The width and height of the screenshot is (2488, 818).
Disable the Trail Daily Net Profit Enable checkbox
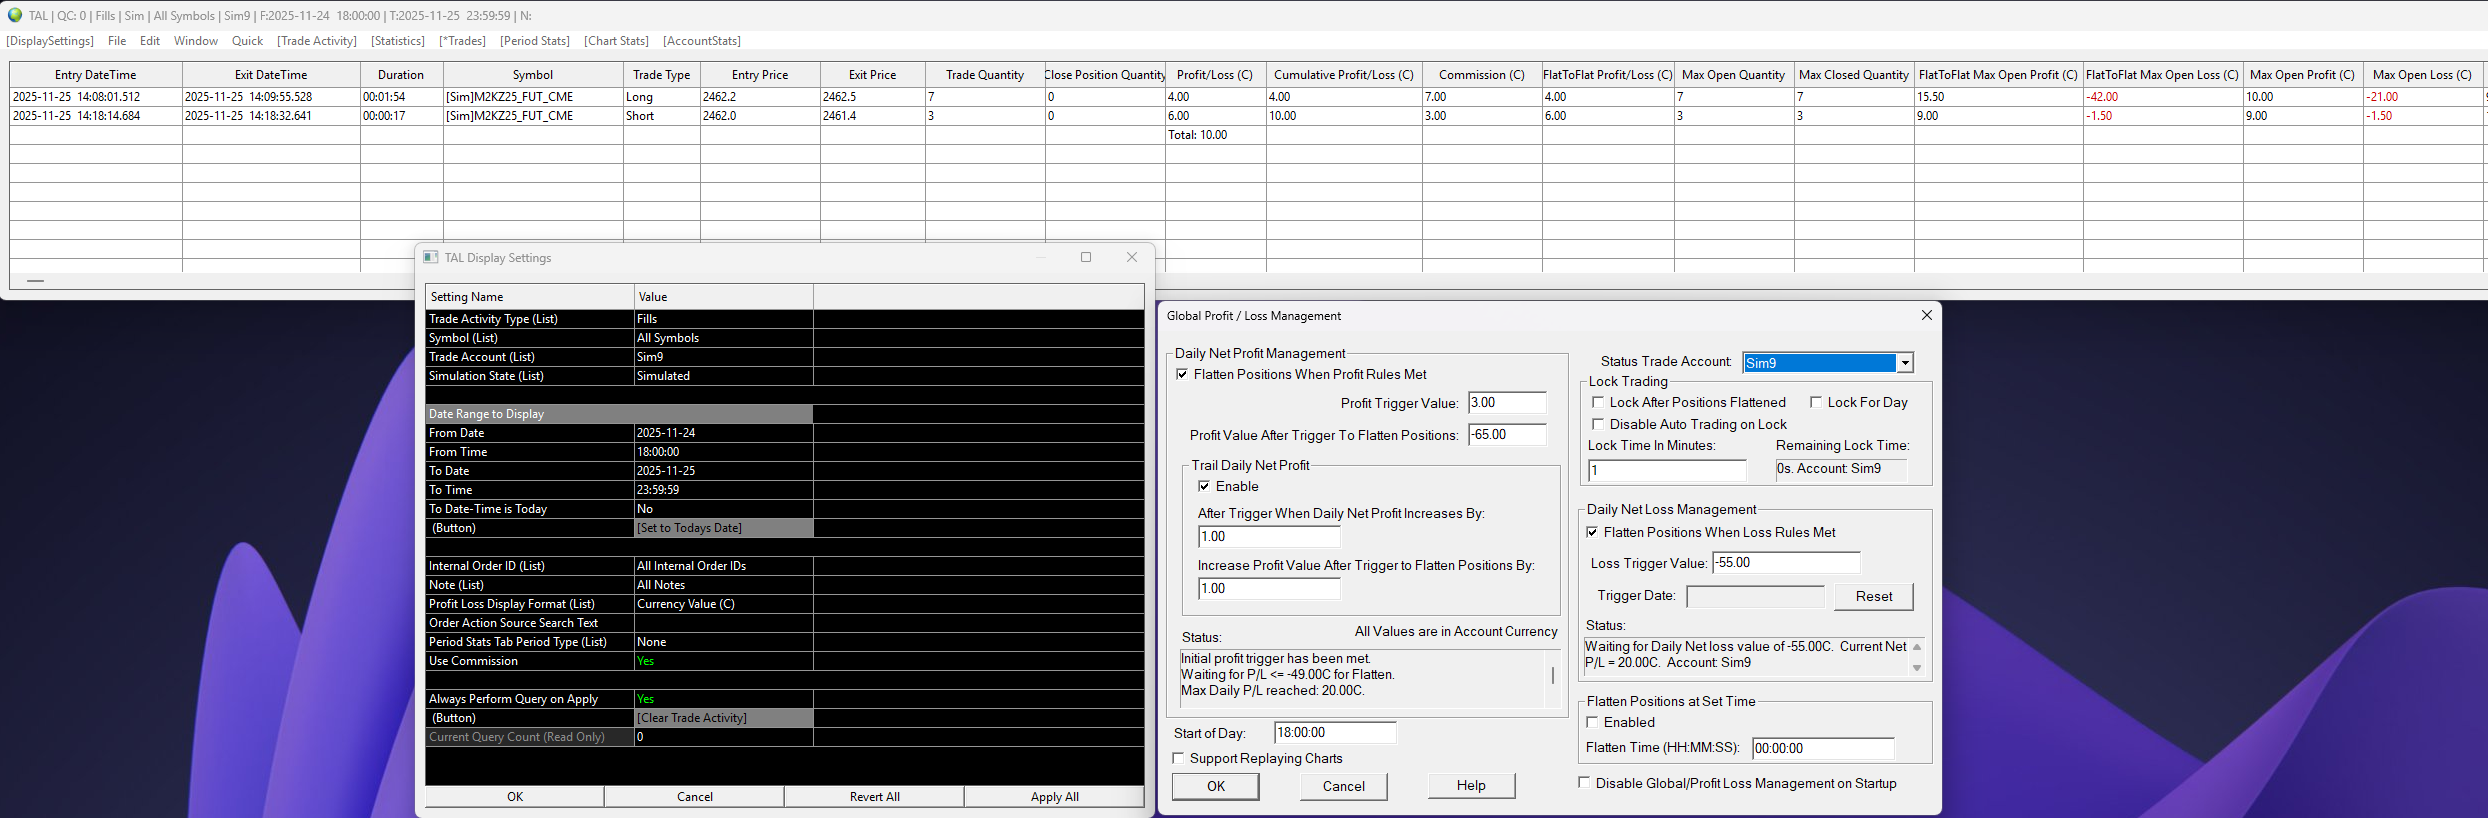tap(1204, 486)
